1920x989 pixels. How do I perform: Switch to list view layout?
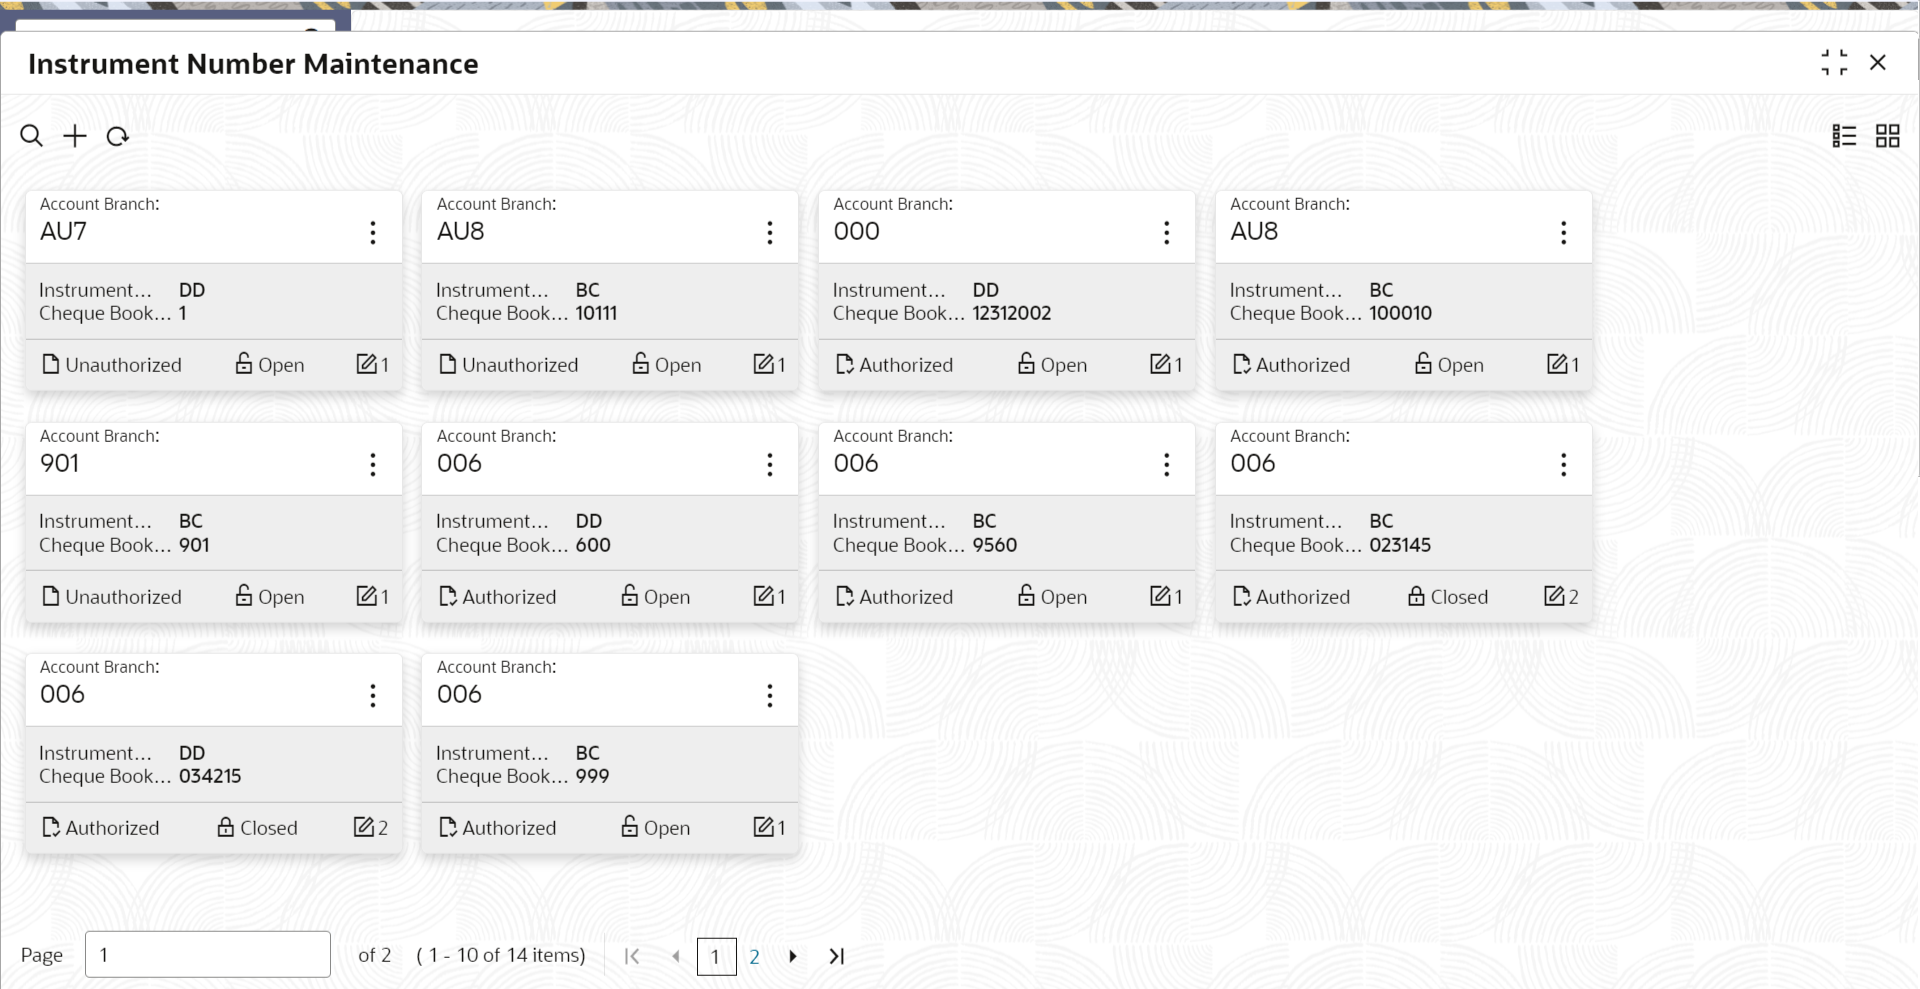click(x=1844, y=136)
